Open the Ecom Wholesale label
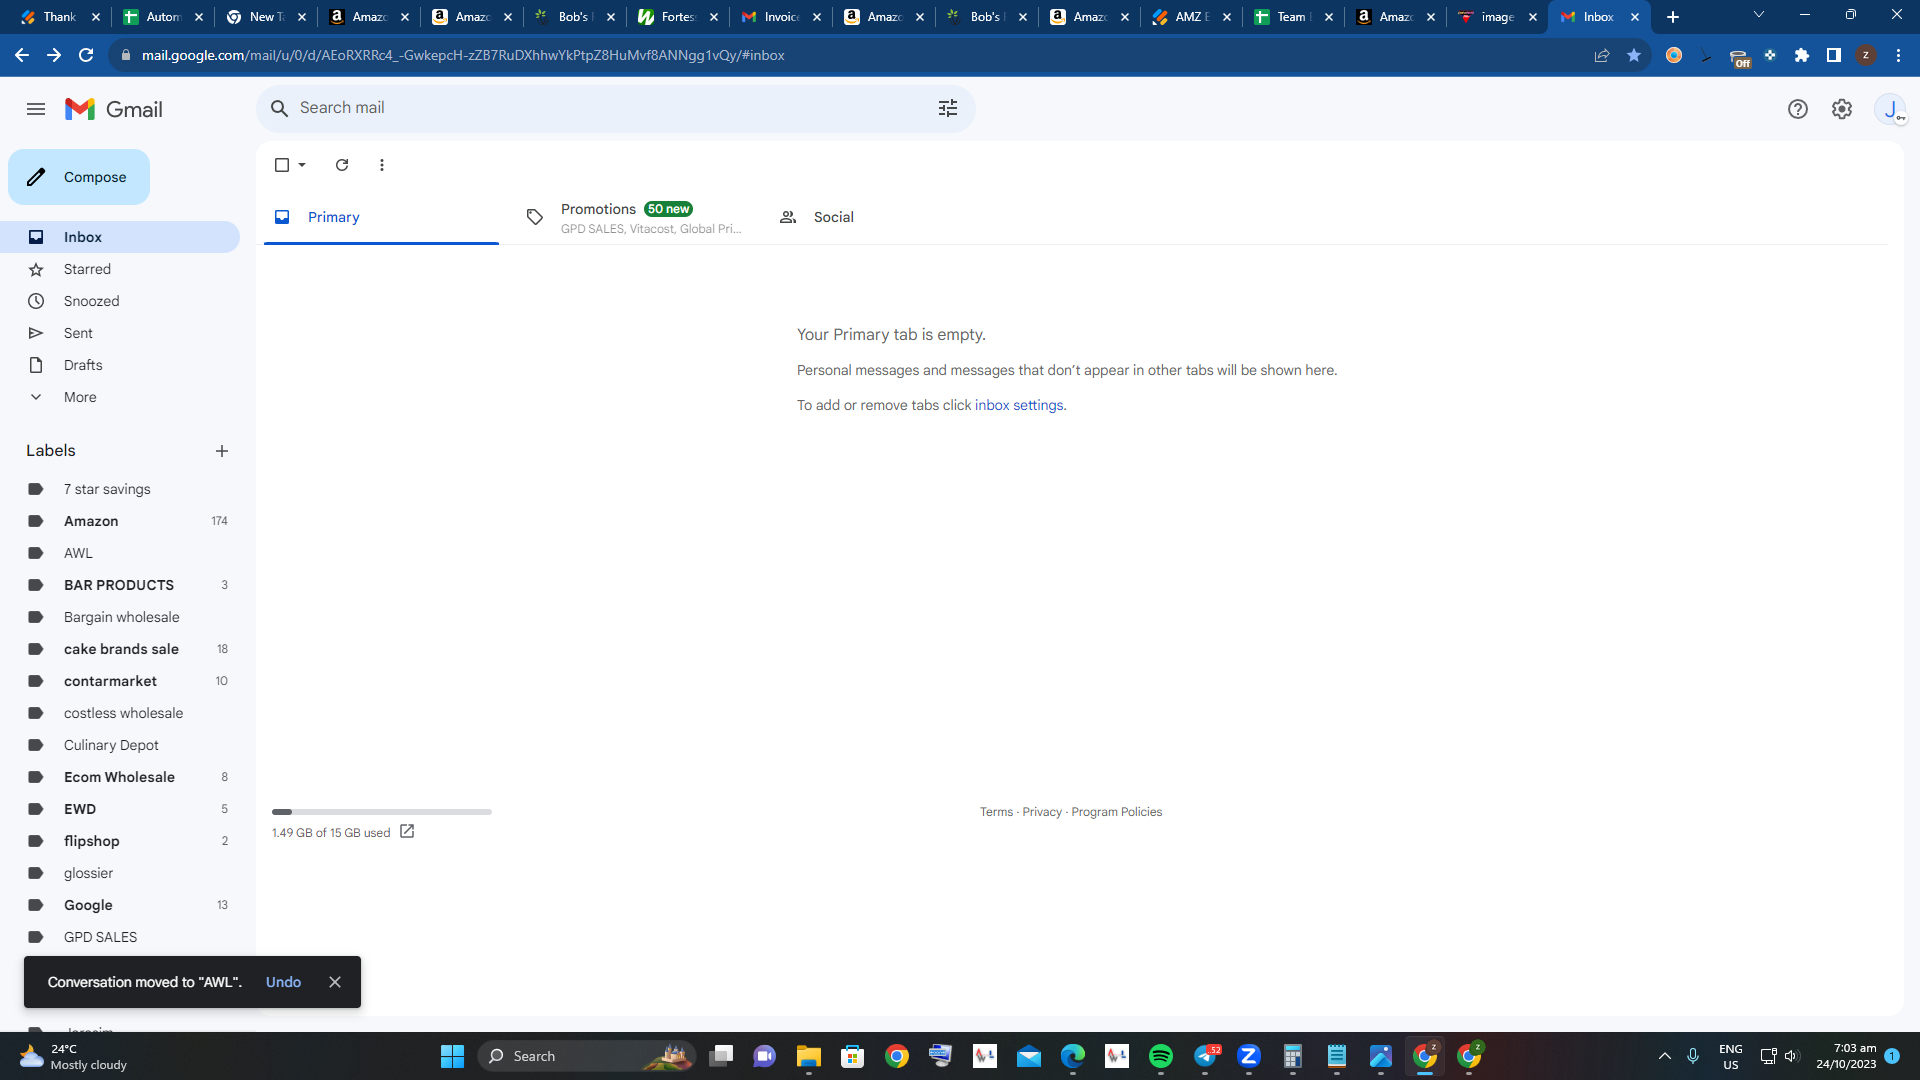This screenshot has width=1920, height=1080. (x=120, y=777)
